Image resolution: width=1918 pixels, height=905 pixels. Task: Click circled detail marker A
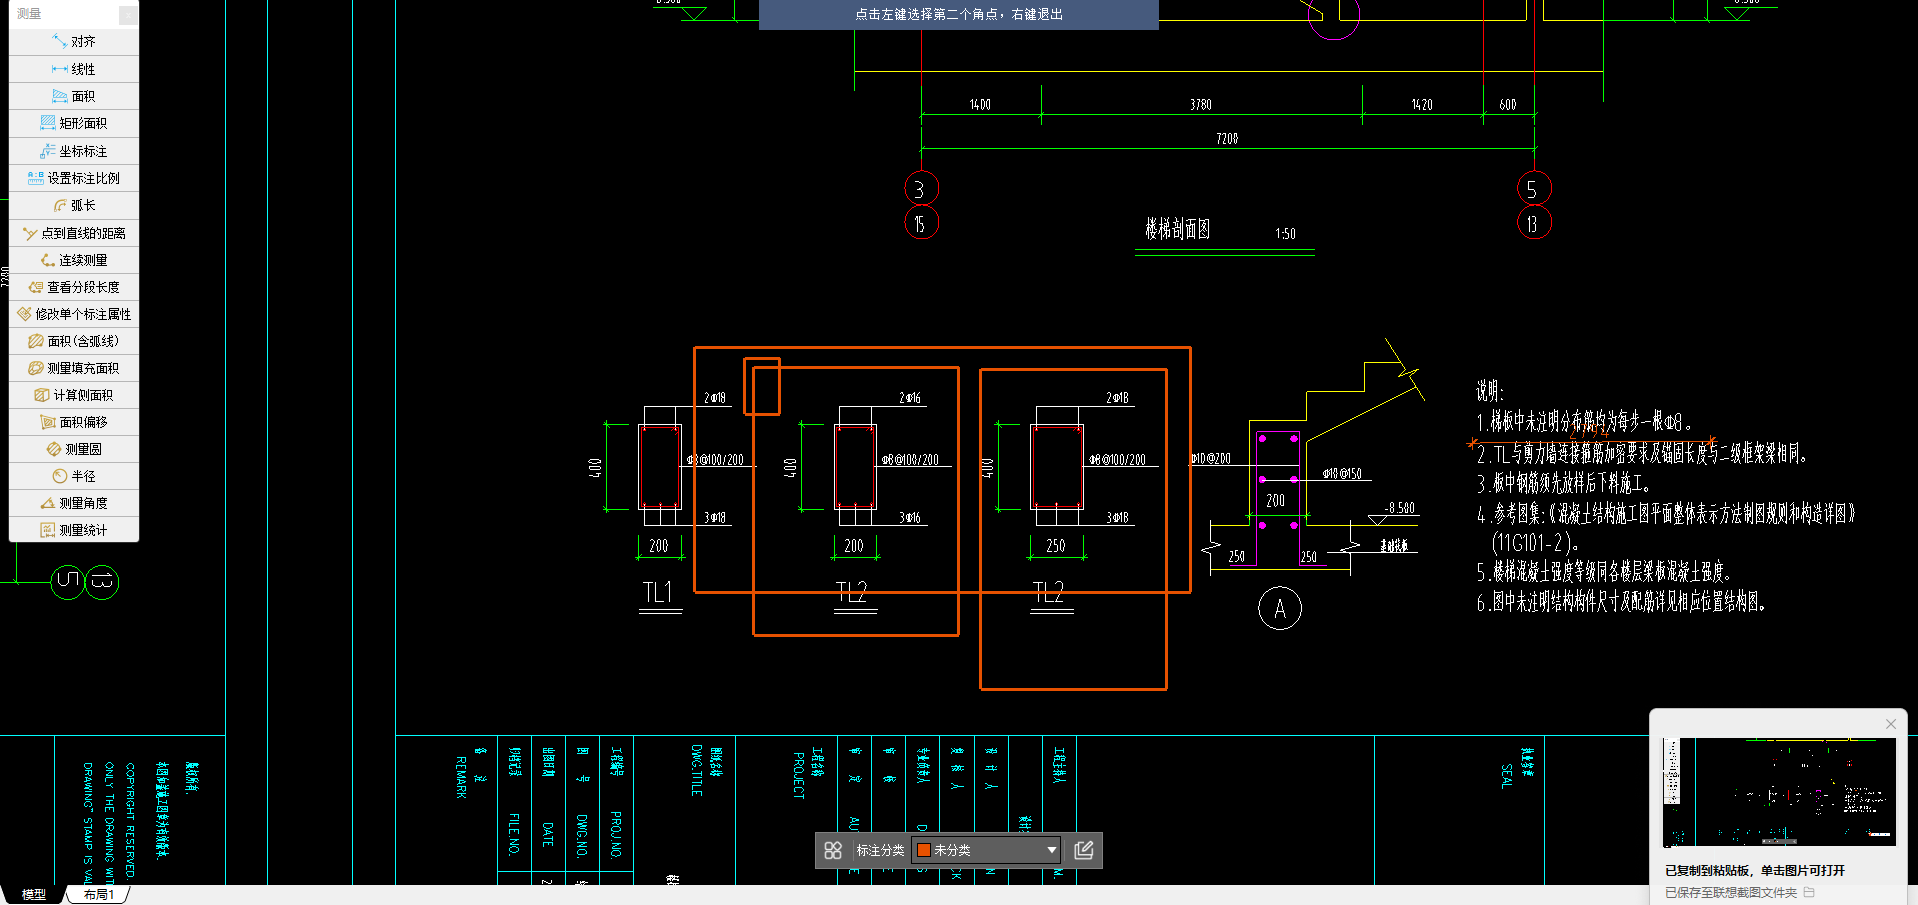pyautogui.click(x=1280, y=609)
